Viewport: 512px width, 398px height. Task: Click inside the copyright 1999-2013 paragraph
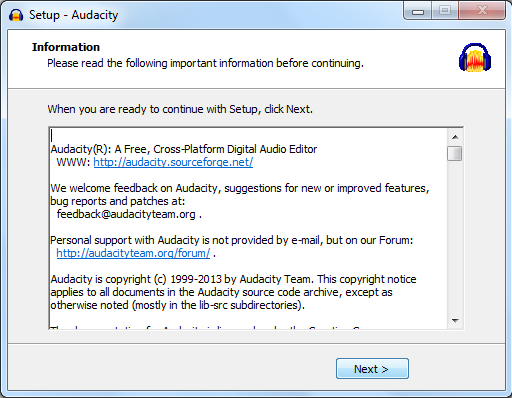coord(233,292)
